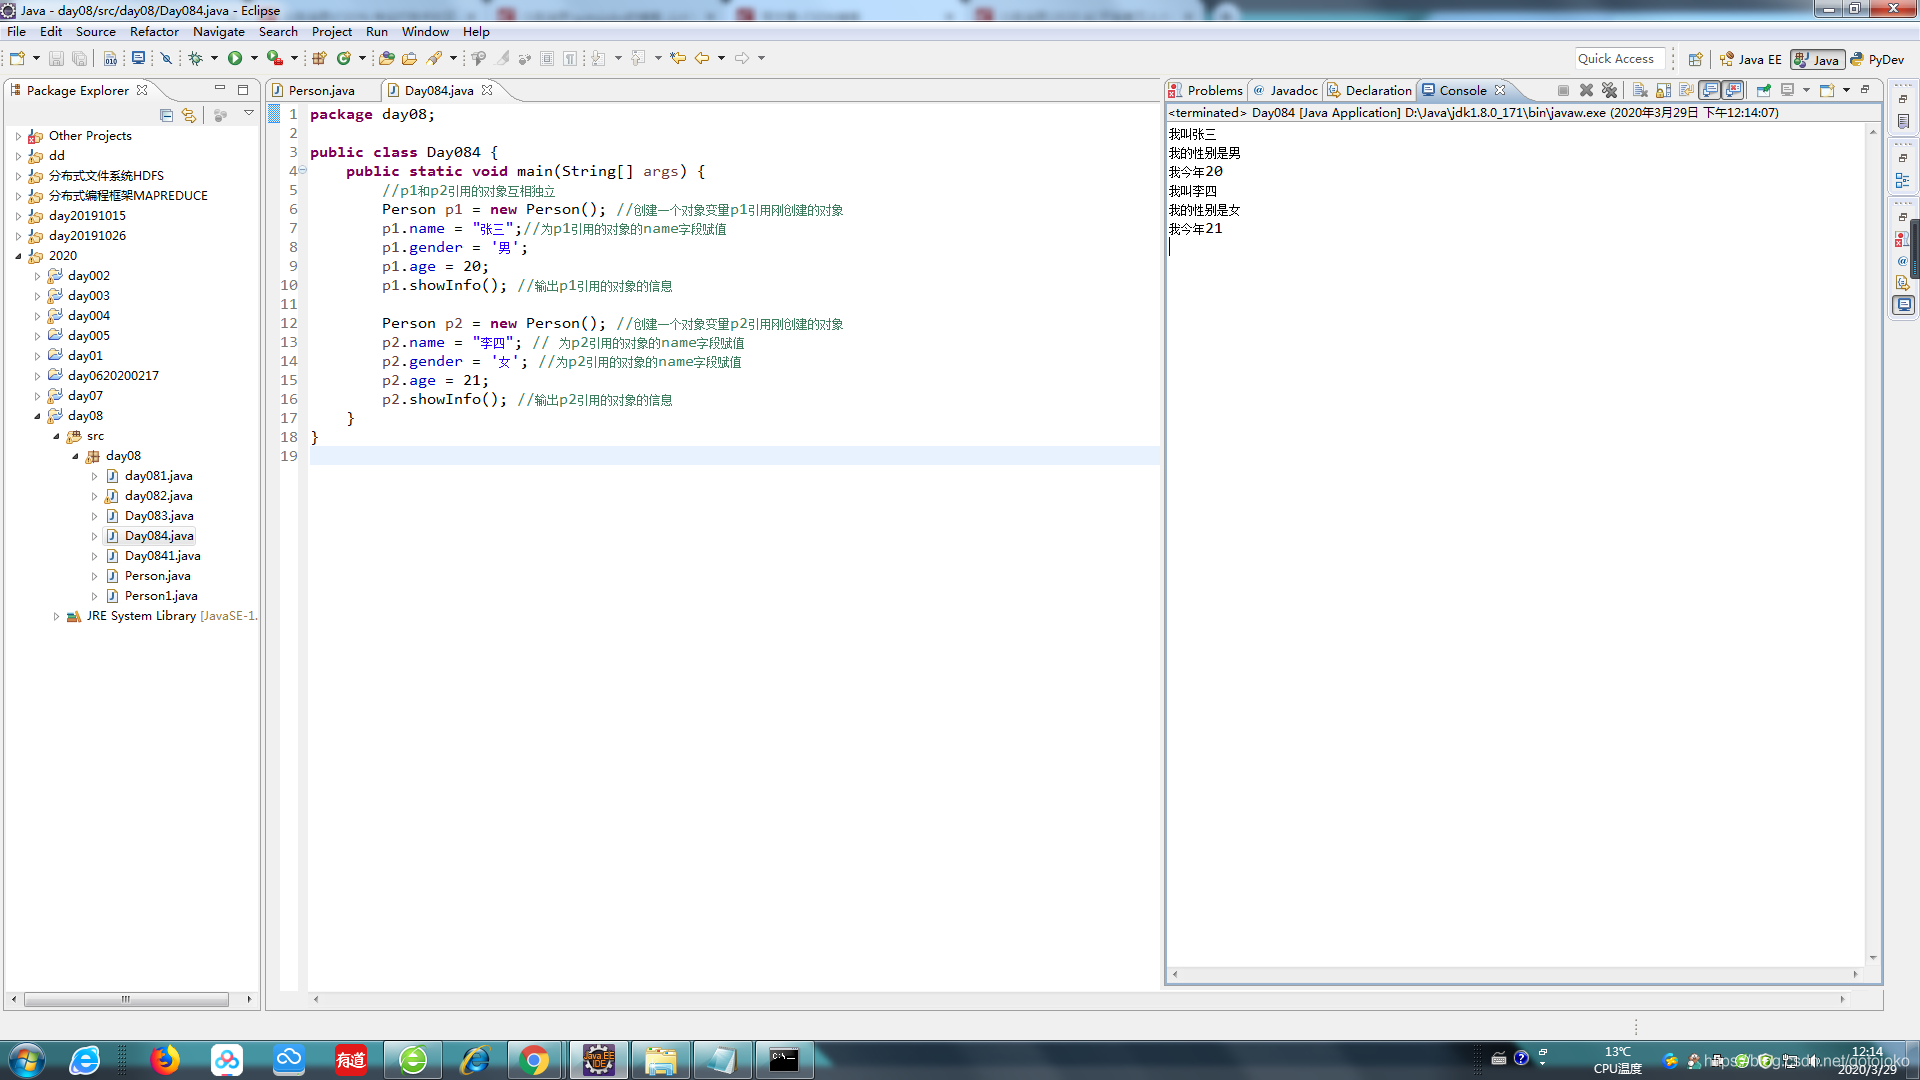Click the Debug bug icon
This screenshot has height=1080, width=1920.
click(196, 58)
